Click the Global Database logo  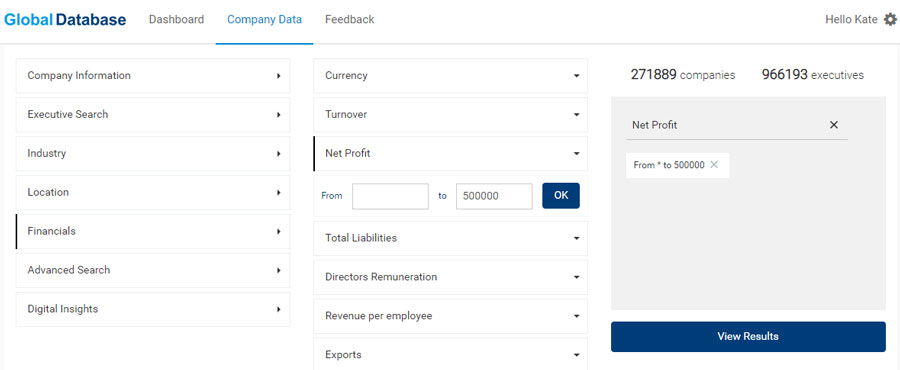[65, 20]
